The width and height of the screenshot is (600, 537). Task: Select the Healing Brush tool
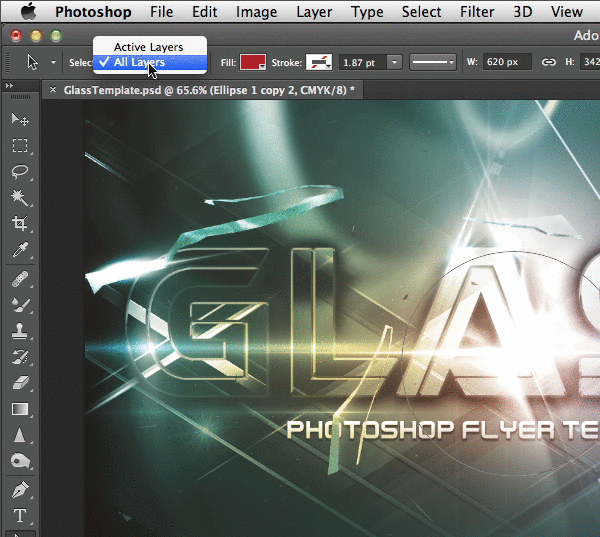pyautogui.click(x=19, y=279)
